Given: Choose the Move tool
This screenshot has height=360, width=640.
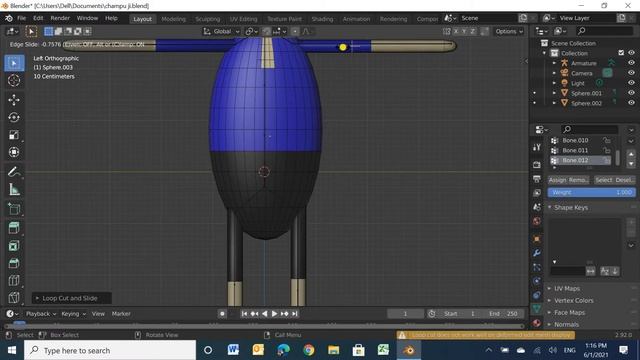Looking at the screenshot, I should (14, 100).
